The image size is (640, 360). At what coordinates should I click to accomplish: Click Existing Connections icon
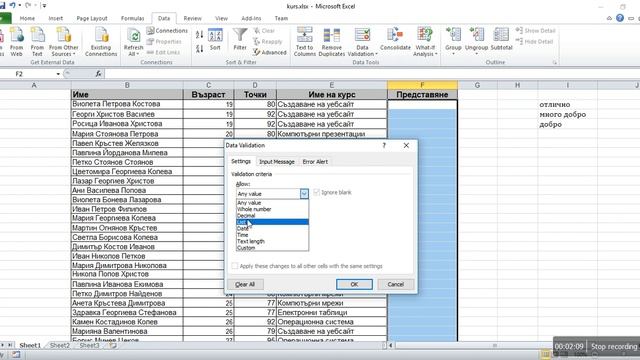point(101,41)
